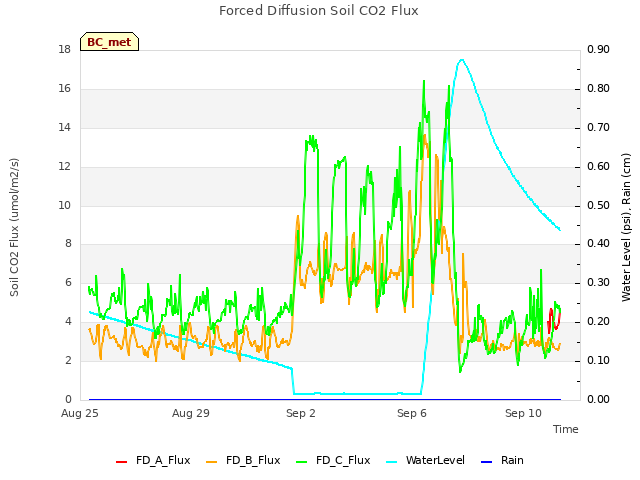
Task: Click the red FD_A_Flux line segment
Action: [554, 320]
